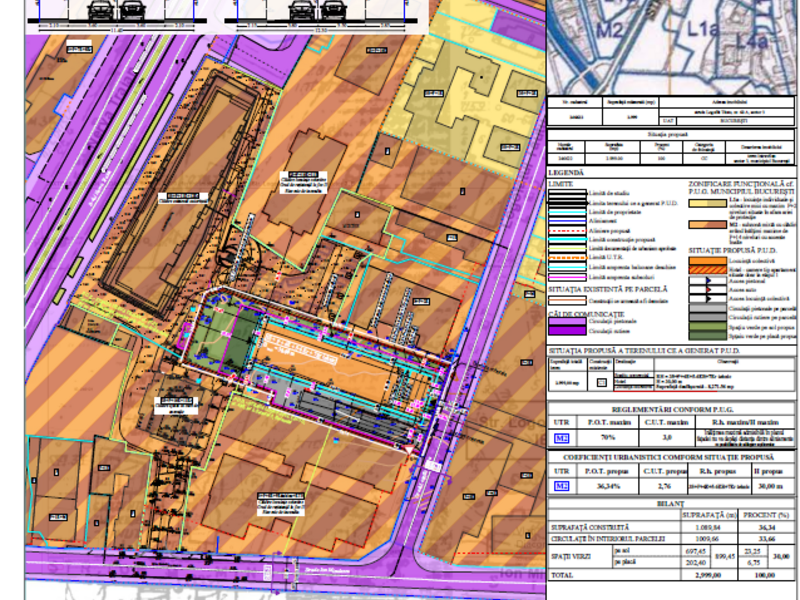Image resolution: width=800 pixels, height=600 pixels.
Task: Click the TOTAL row in the BILANȚ table
Action: 672,575
